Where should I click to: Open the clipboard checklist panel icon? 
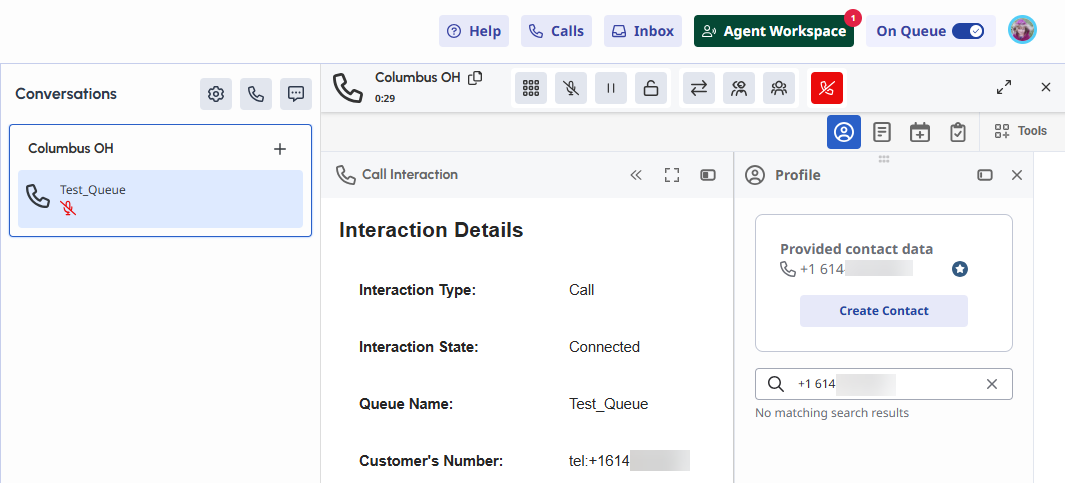pos(958,132)
